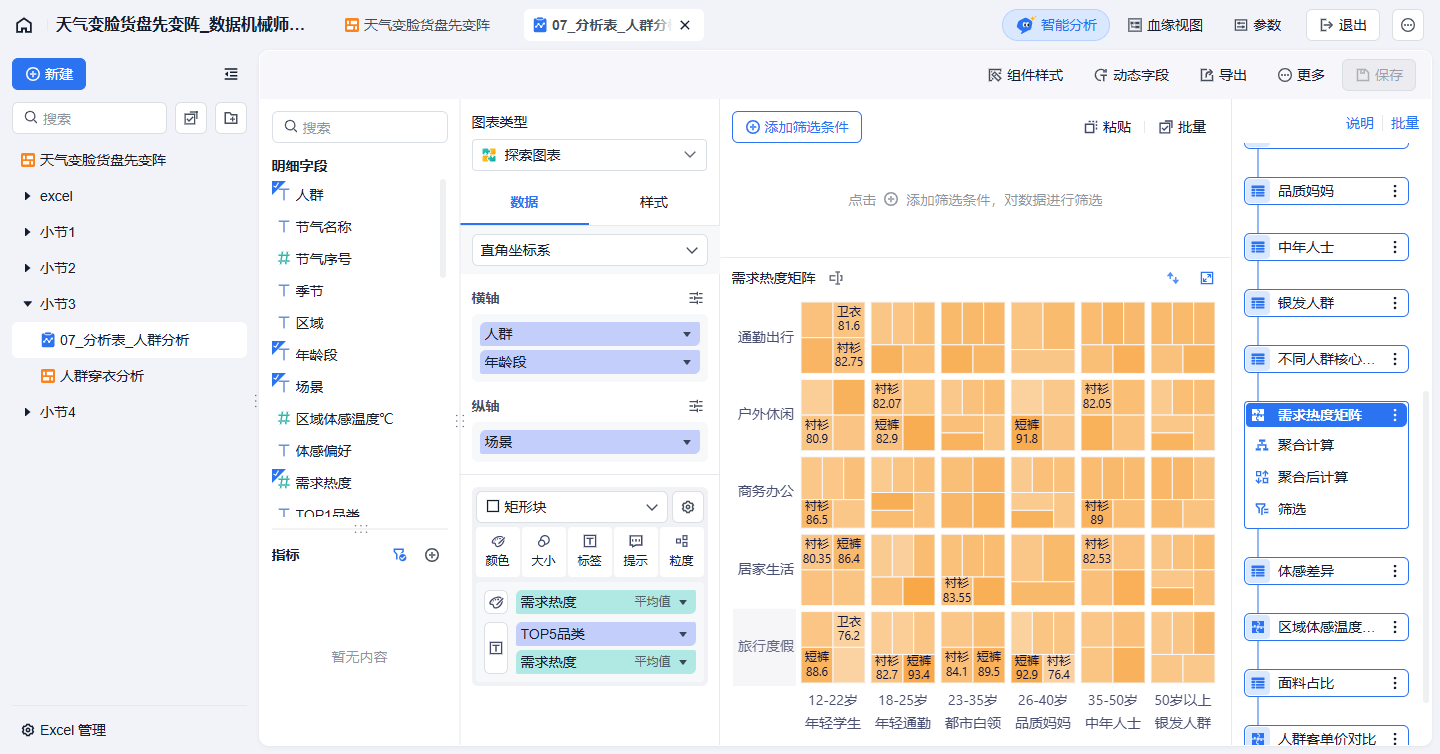
Task: Click the Granularity property button
Action: tap(682, 551)
